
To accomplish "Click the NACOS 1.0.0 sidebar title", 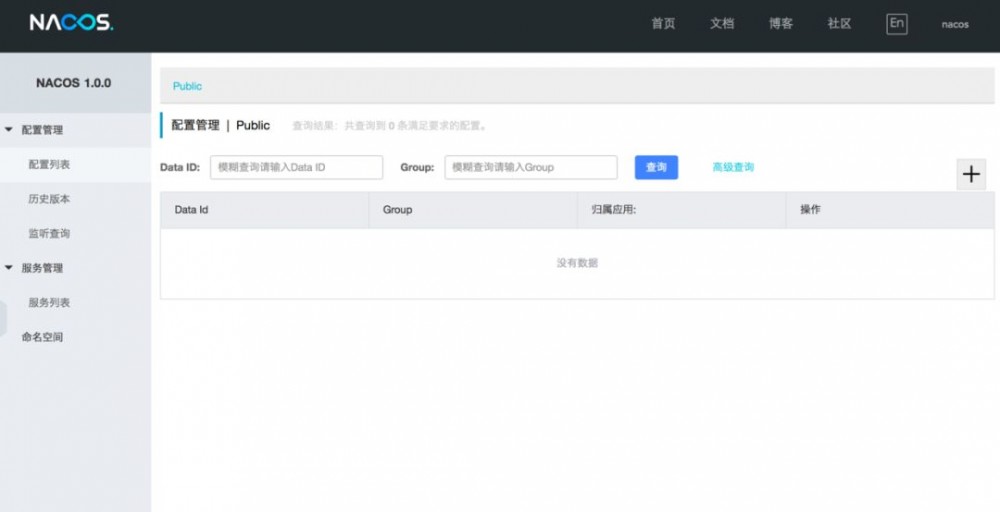I will (x=73, y=83).
